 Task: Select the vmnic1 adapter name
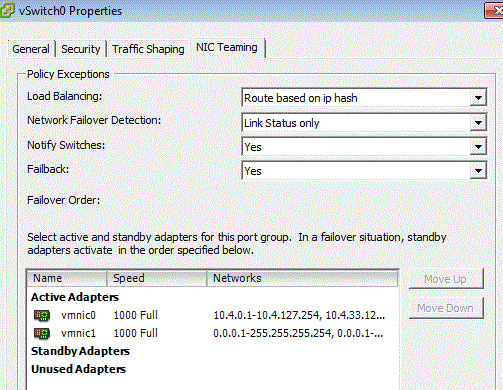(x=78, y=333)
